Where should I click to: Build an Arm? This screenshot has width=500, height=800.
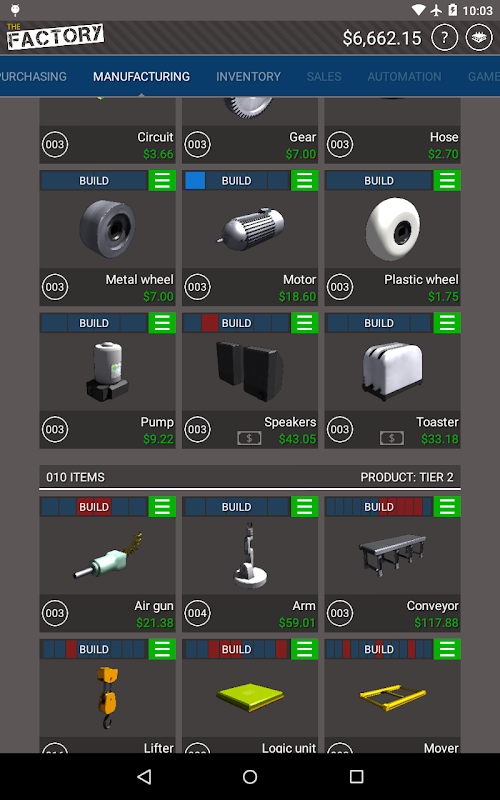(236, 507)
